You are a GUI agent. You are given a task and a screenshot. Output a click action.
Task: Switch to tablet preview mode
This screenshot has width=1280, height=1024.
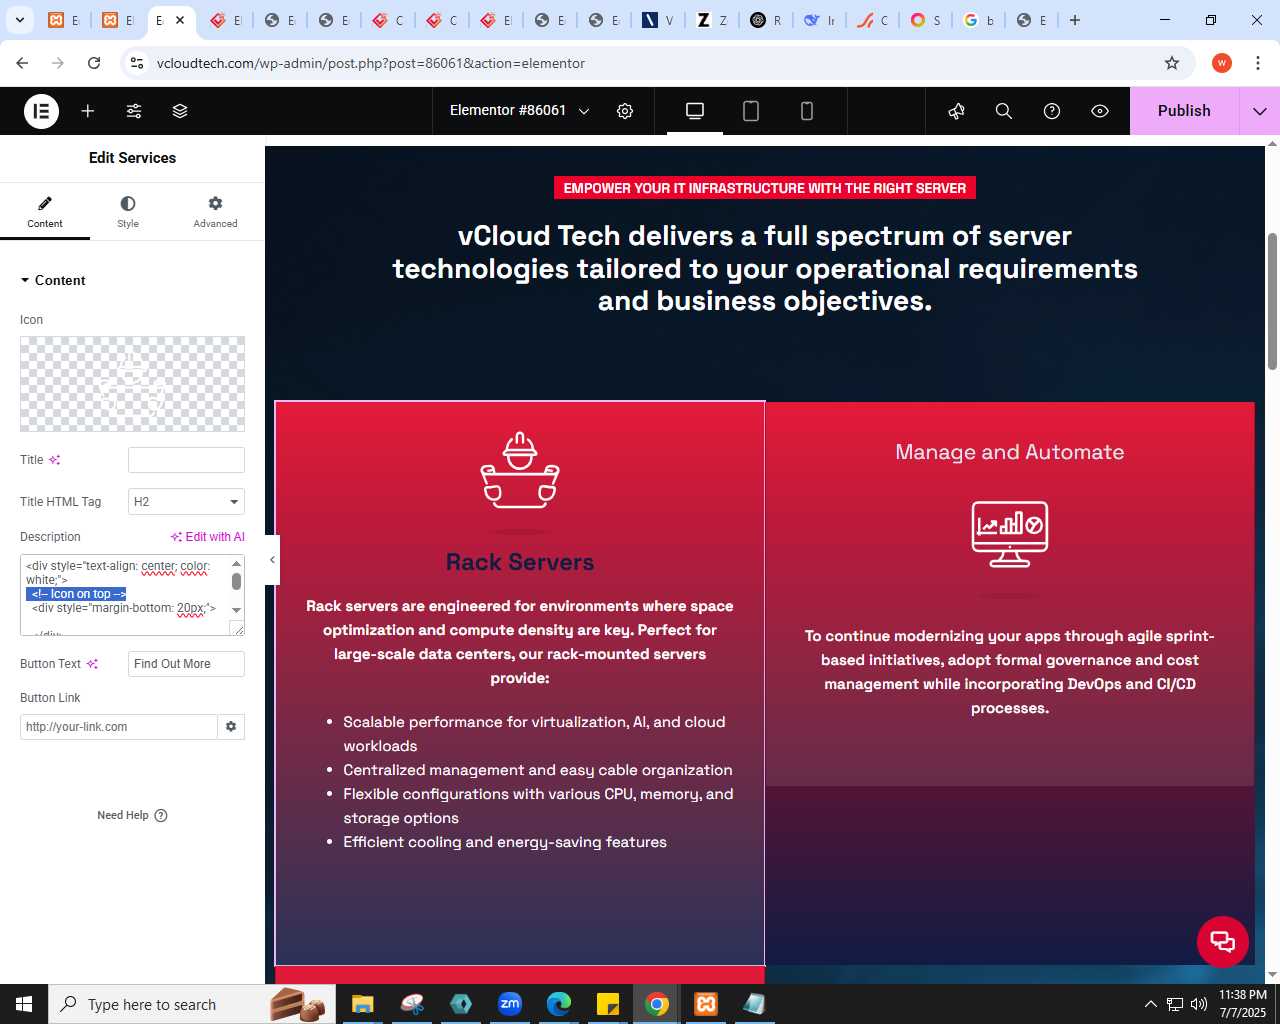coord(751,111)
